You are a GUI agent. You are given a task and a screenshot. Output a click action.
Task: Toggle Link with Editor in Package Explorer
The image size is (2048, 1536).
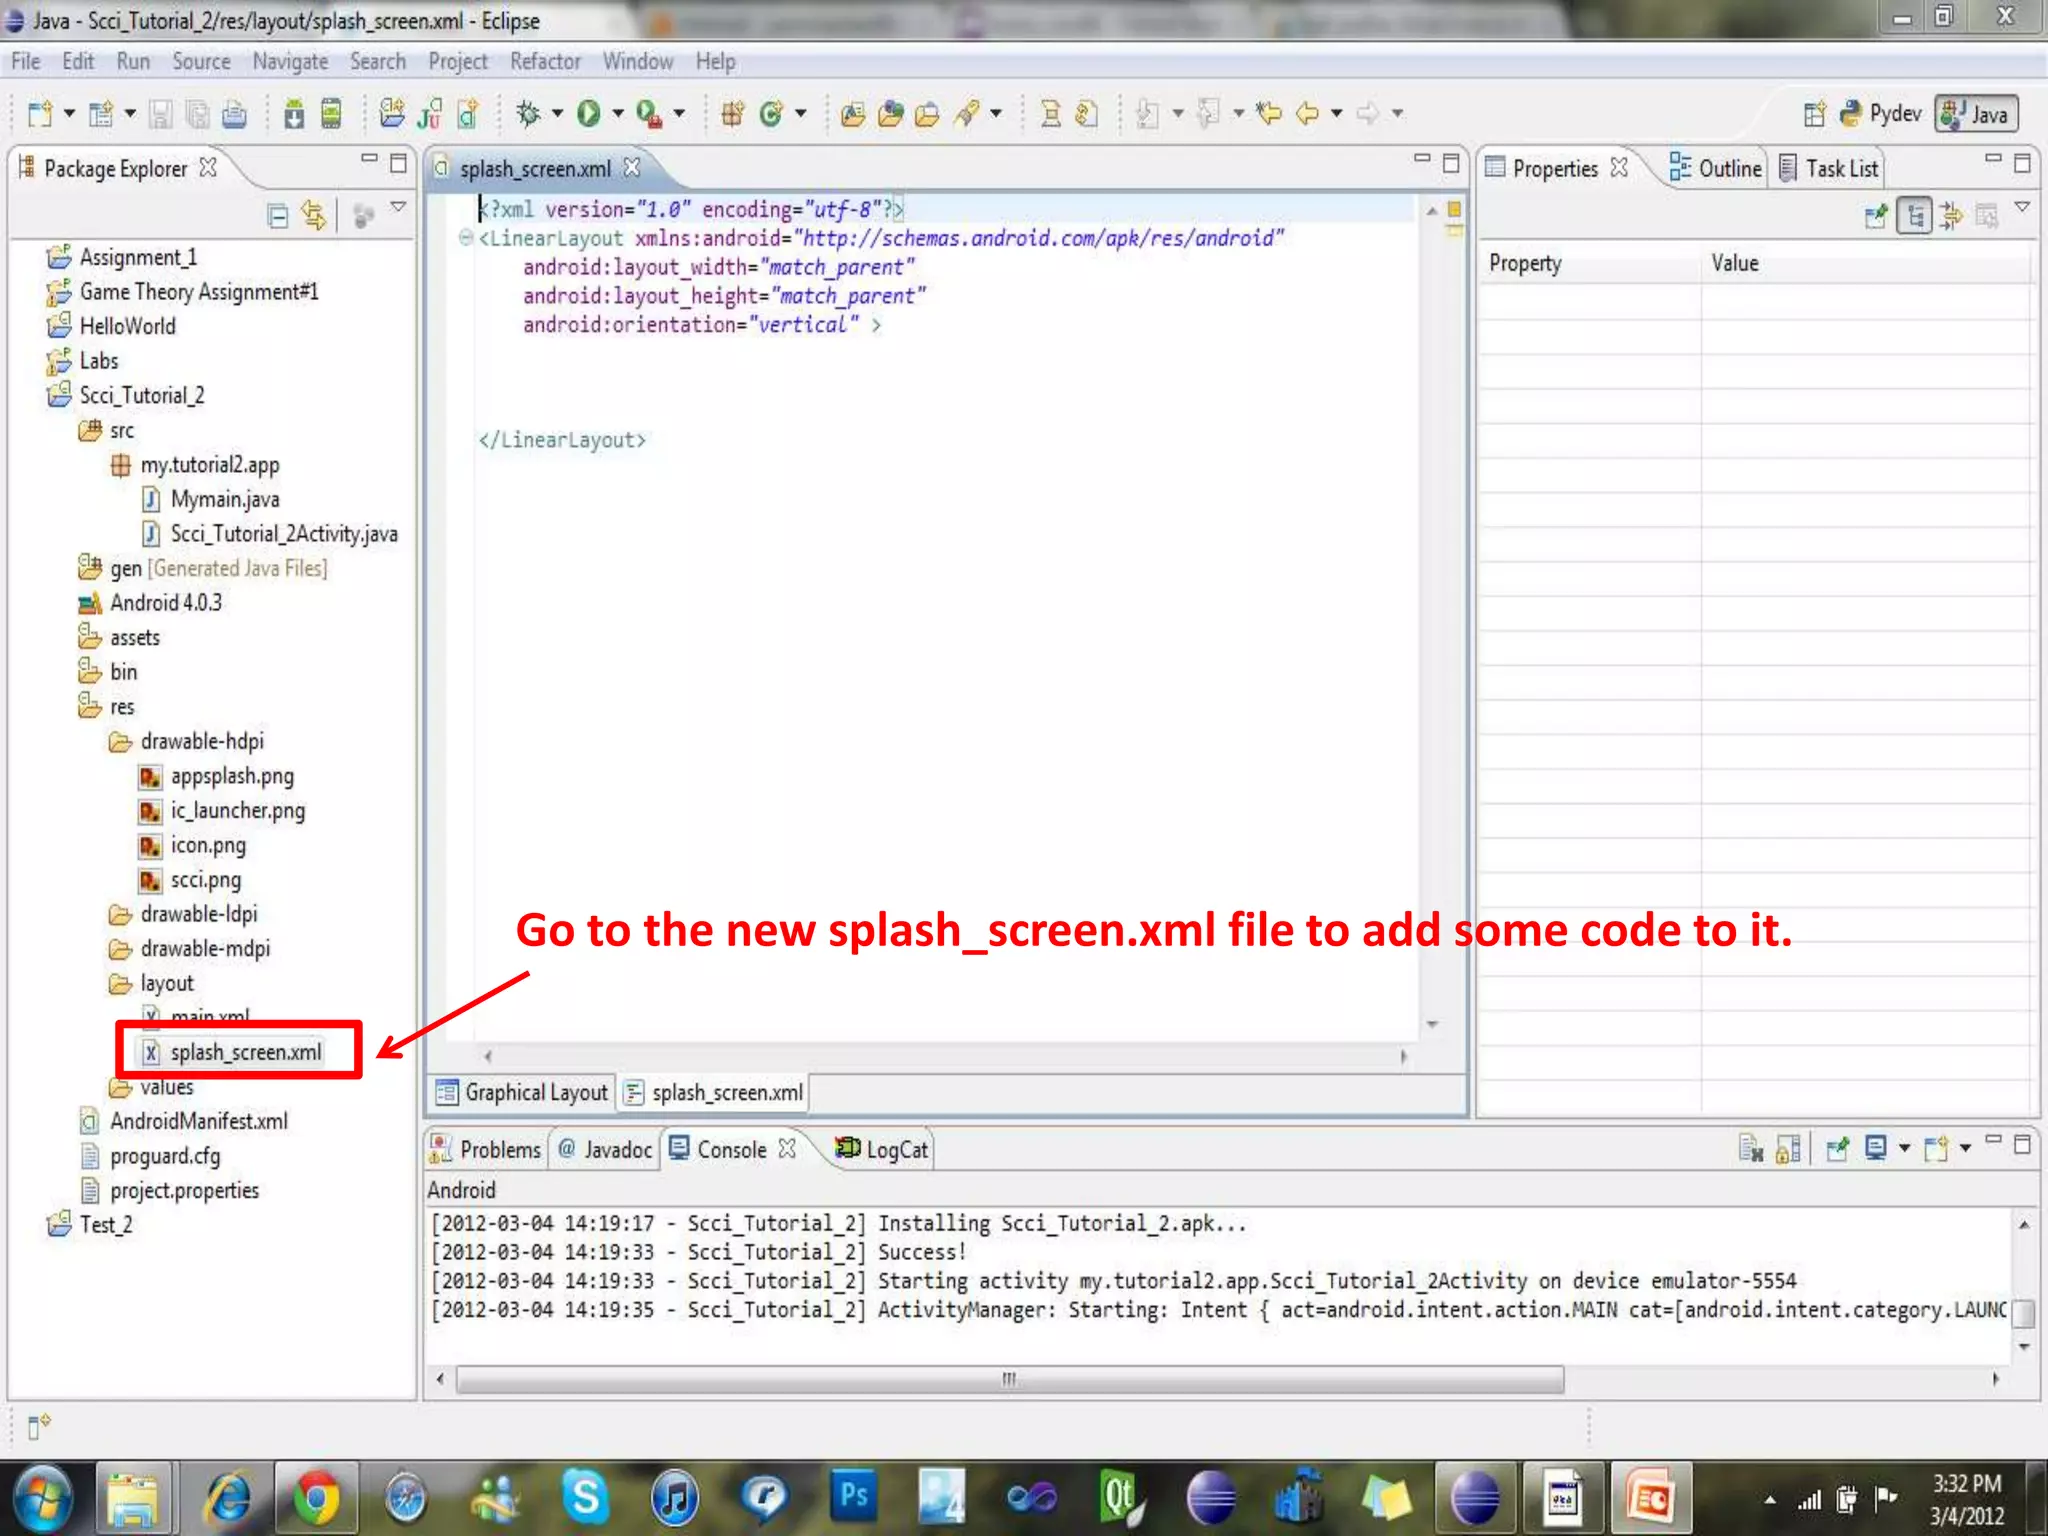coord(314,215)
